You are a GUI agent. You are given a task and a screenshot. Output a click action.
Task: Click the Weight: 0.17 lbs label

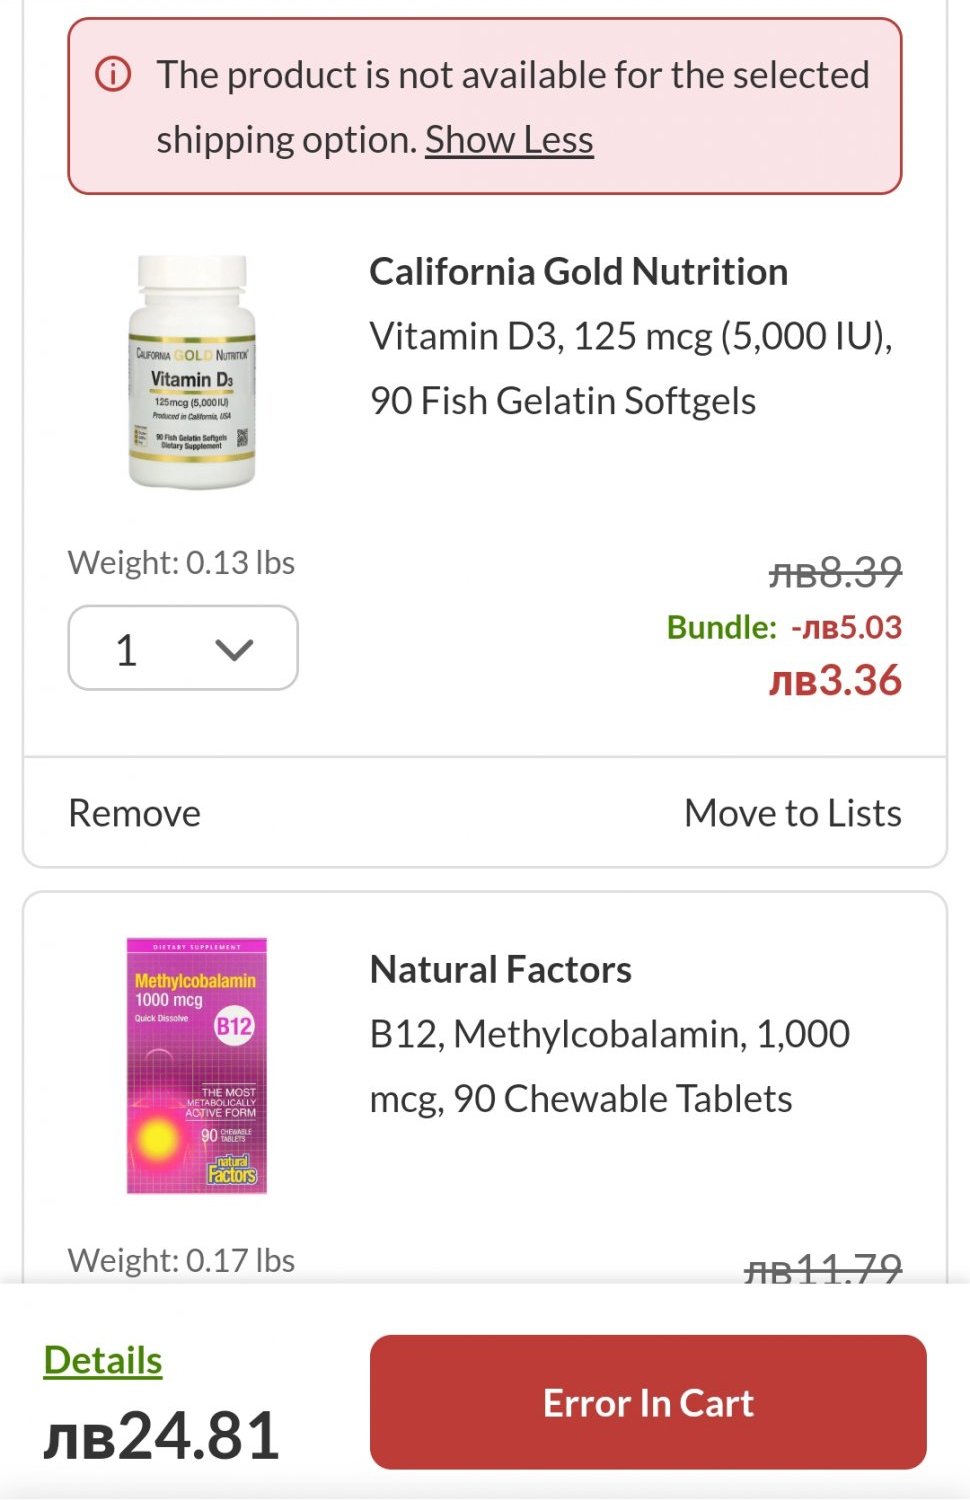(x=181, y=1260)
